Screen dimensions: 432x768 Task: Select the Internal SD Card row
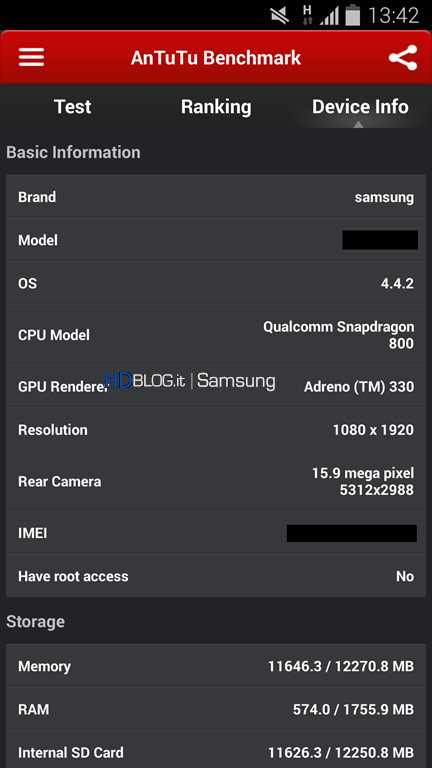pos(216,750)
